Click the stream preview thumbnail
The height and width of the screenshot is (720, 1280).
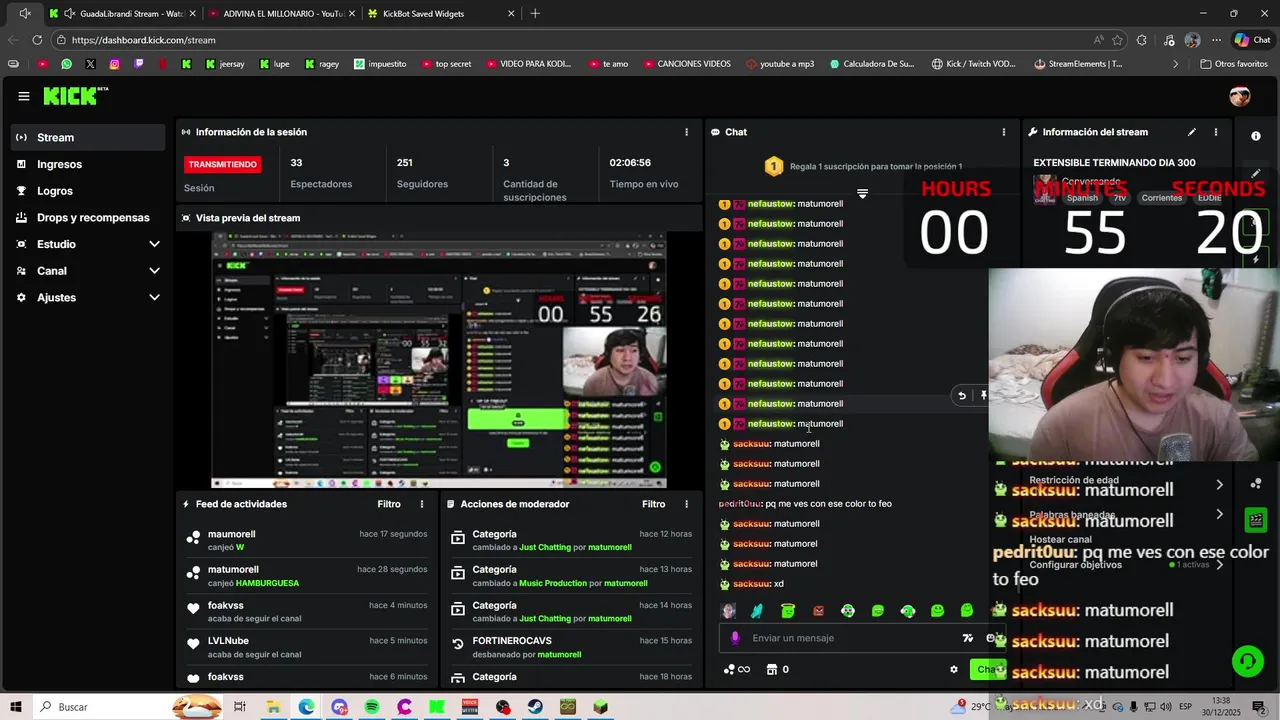point(439,360)
